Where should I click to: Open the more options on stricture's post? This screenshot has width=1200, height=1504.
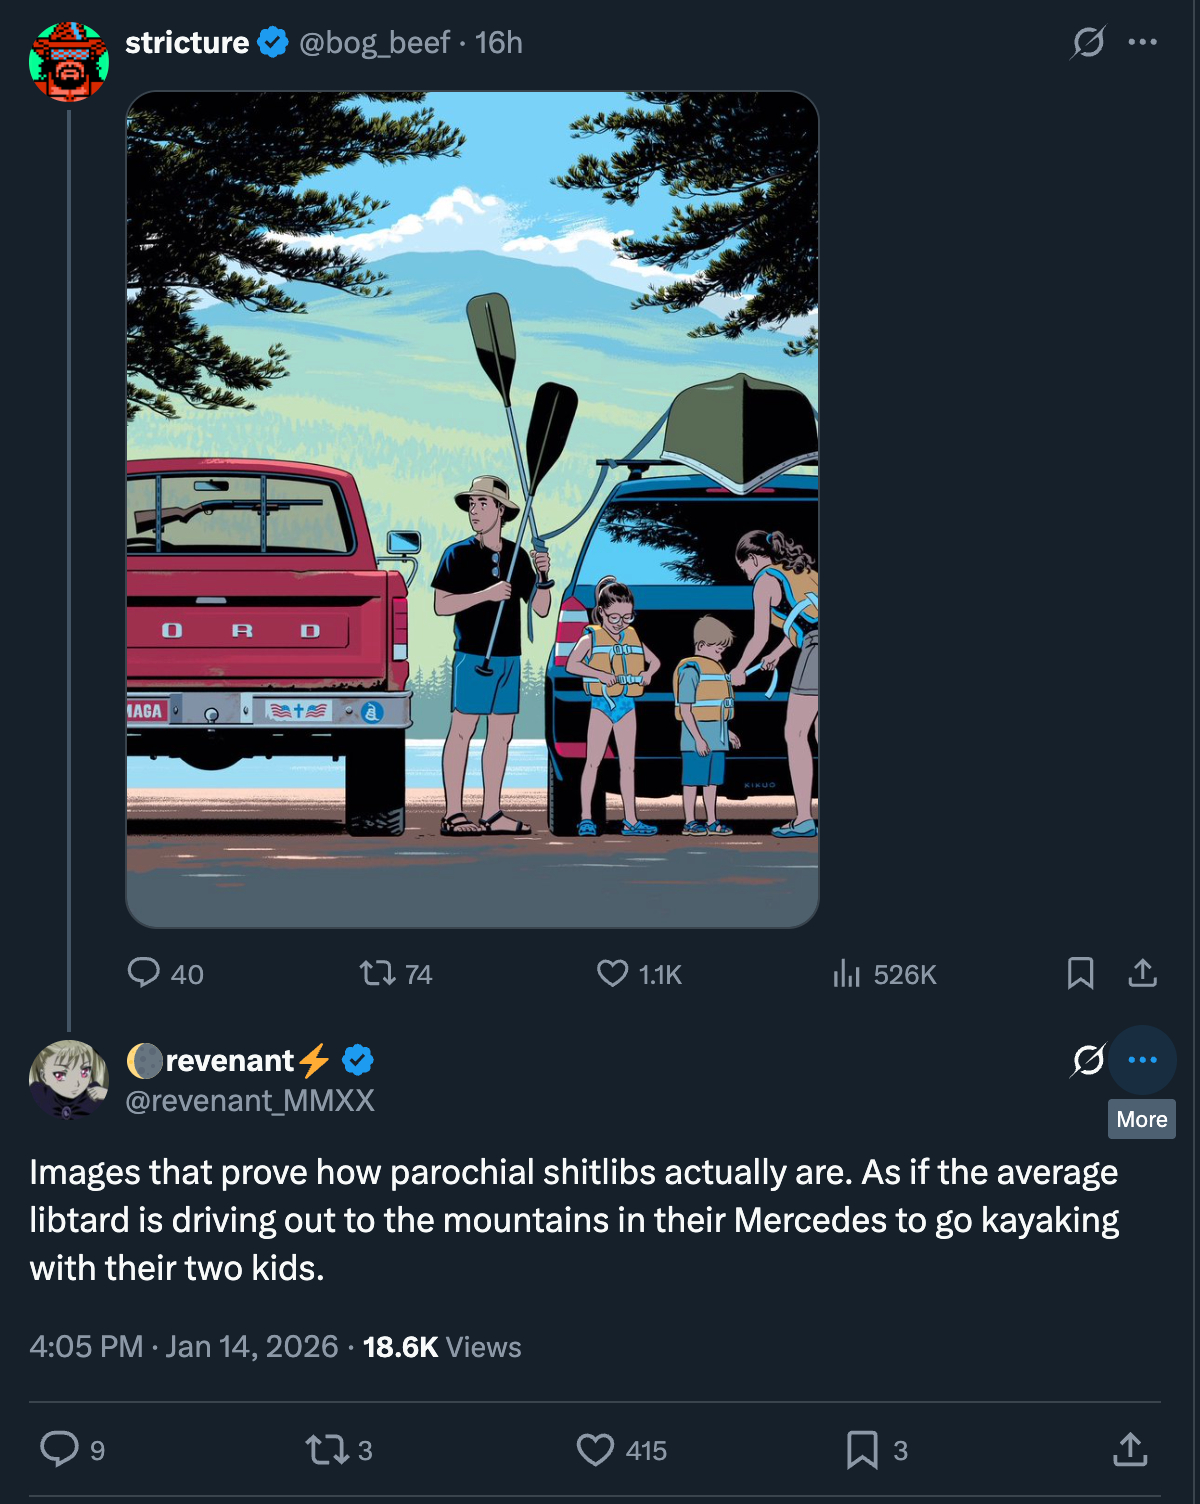[x=1142, y=42]
